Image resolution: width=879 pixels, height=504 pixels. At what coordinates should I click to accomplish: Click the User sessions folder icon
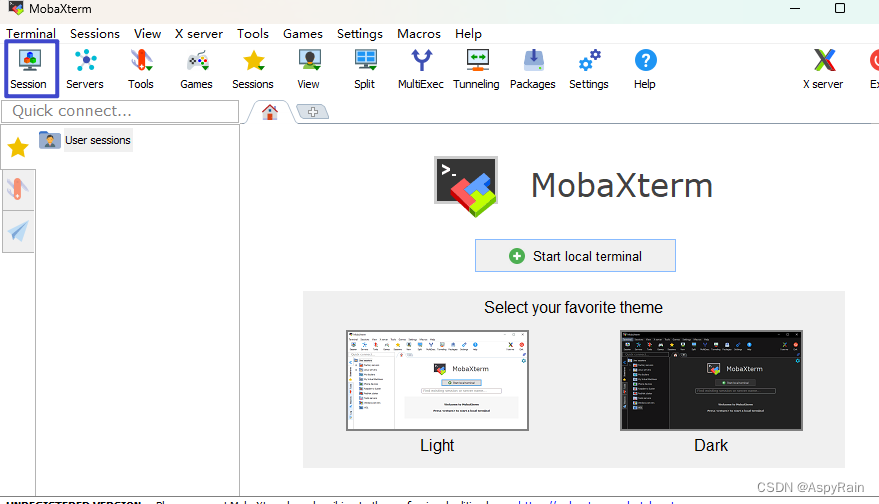tap(49, 140)
